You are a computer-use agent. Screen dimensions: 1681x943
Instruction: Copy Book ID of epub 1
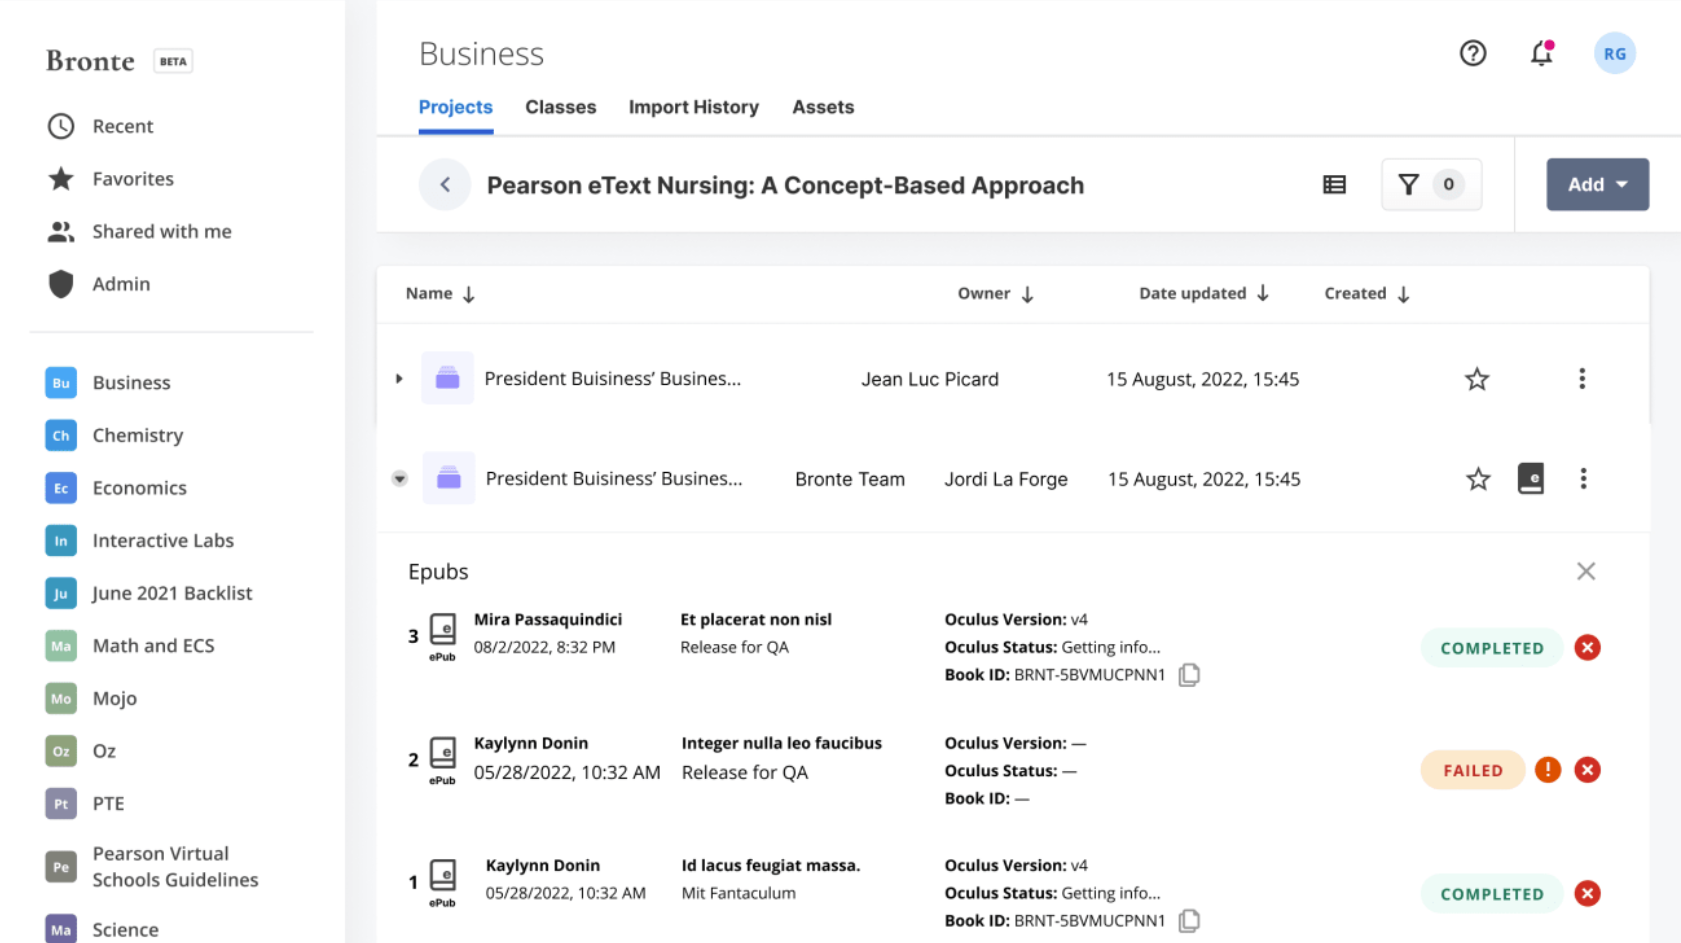tap(1189, 921)
